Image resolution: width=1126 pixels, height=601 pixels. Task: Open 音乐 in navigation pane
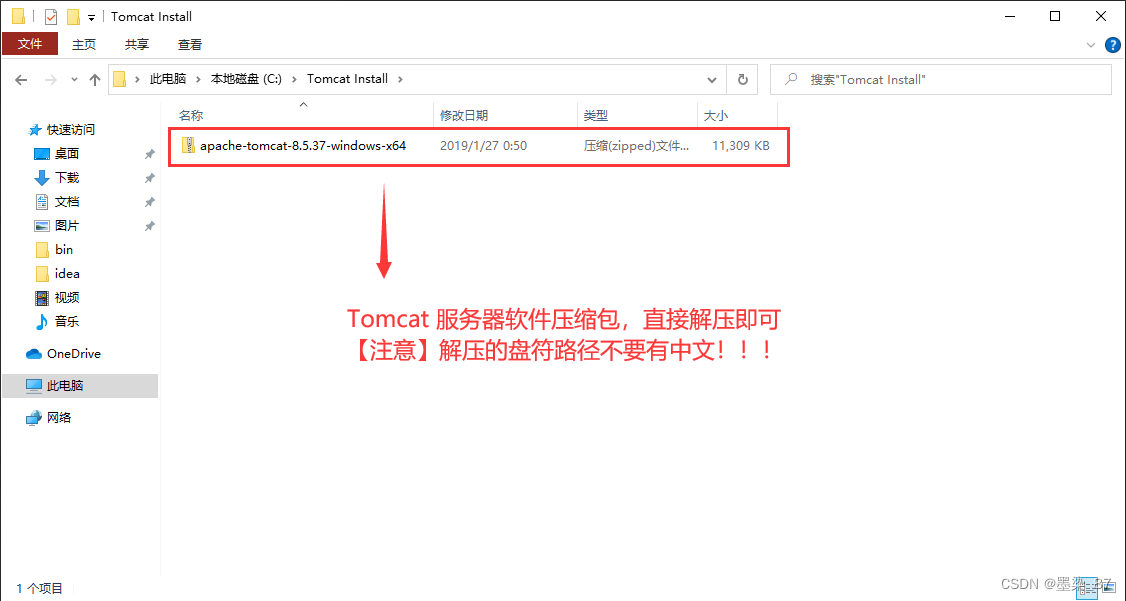tap(67, 322)
